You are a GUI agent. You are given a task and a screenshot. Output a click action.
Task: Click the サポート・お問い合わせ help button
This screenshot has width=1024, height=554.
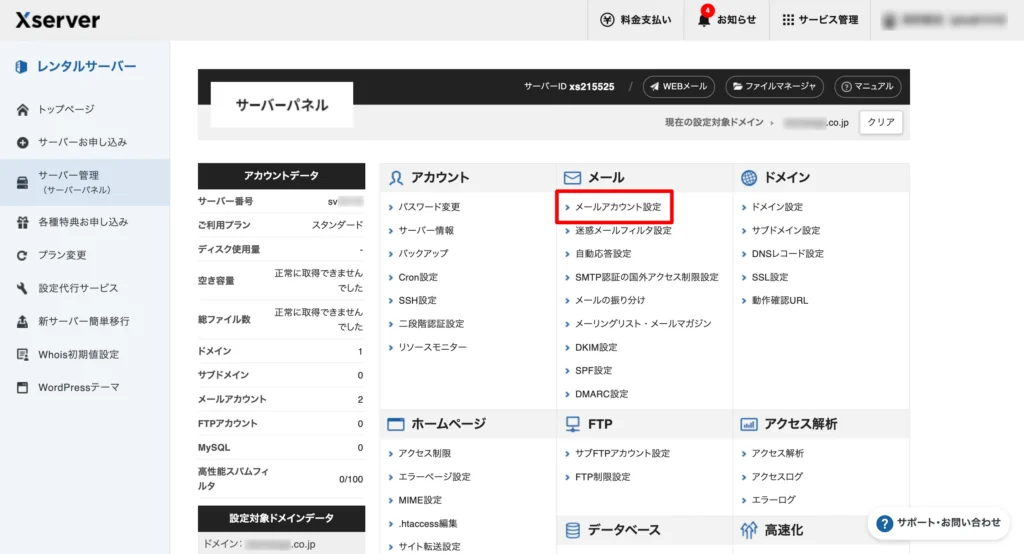(x=939, y=522)
